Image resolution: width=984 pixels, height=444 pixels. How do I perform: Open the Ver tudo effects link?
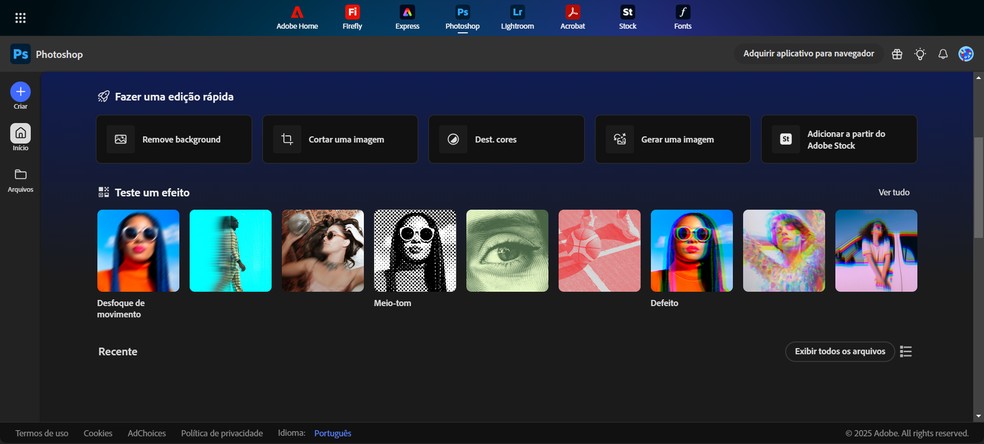pos(893,192)
